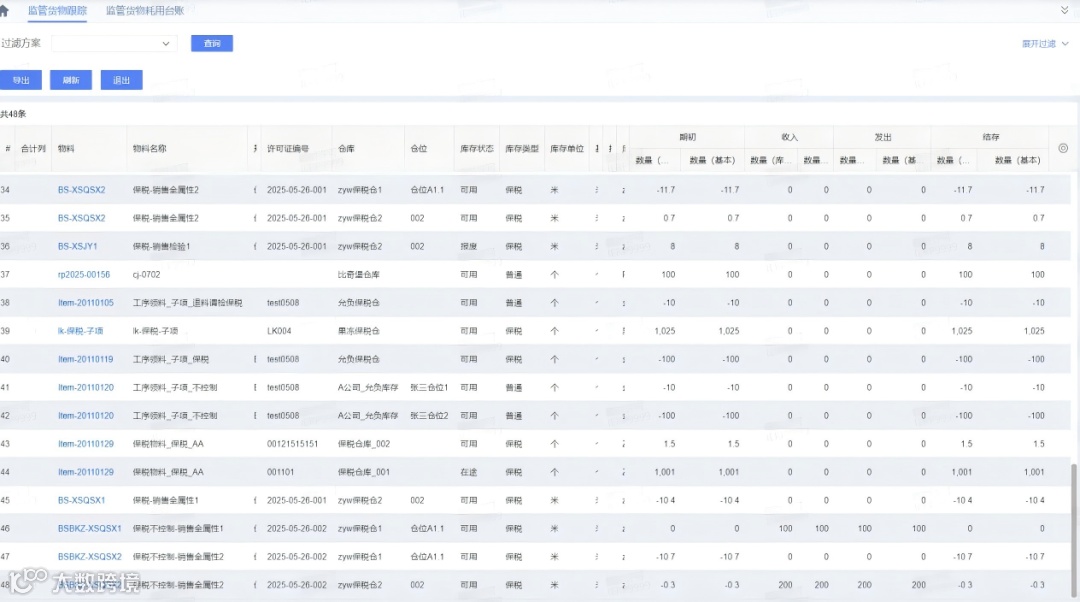Sort by 库存状态 column header
Screen dimensions: 1080x602
pos(477,148)
